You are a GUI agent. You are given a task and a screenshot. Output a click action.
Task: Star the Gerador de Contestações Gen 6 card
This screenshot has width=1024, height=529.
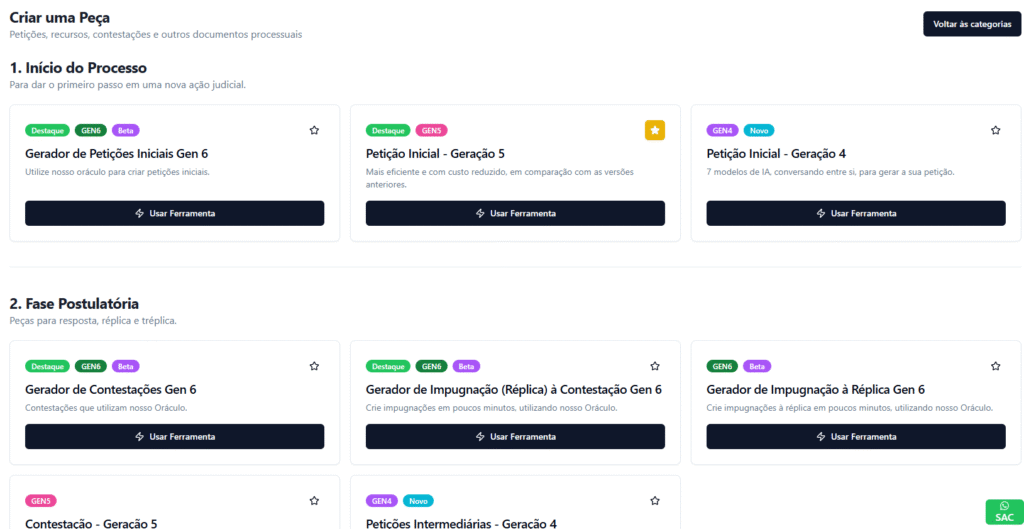pos(314,366)
